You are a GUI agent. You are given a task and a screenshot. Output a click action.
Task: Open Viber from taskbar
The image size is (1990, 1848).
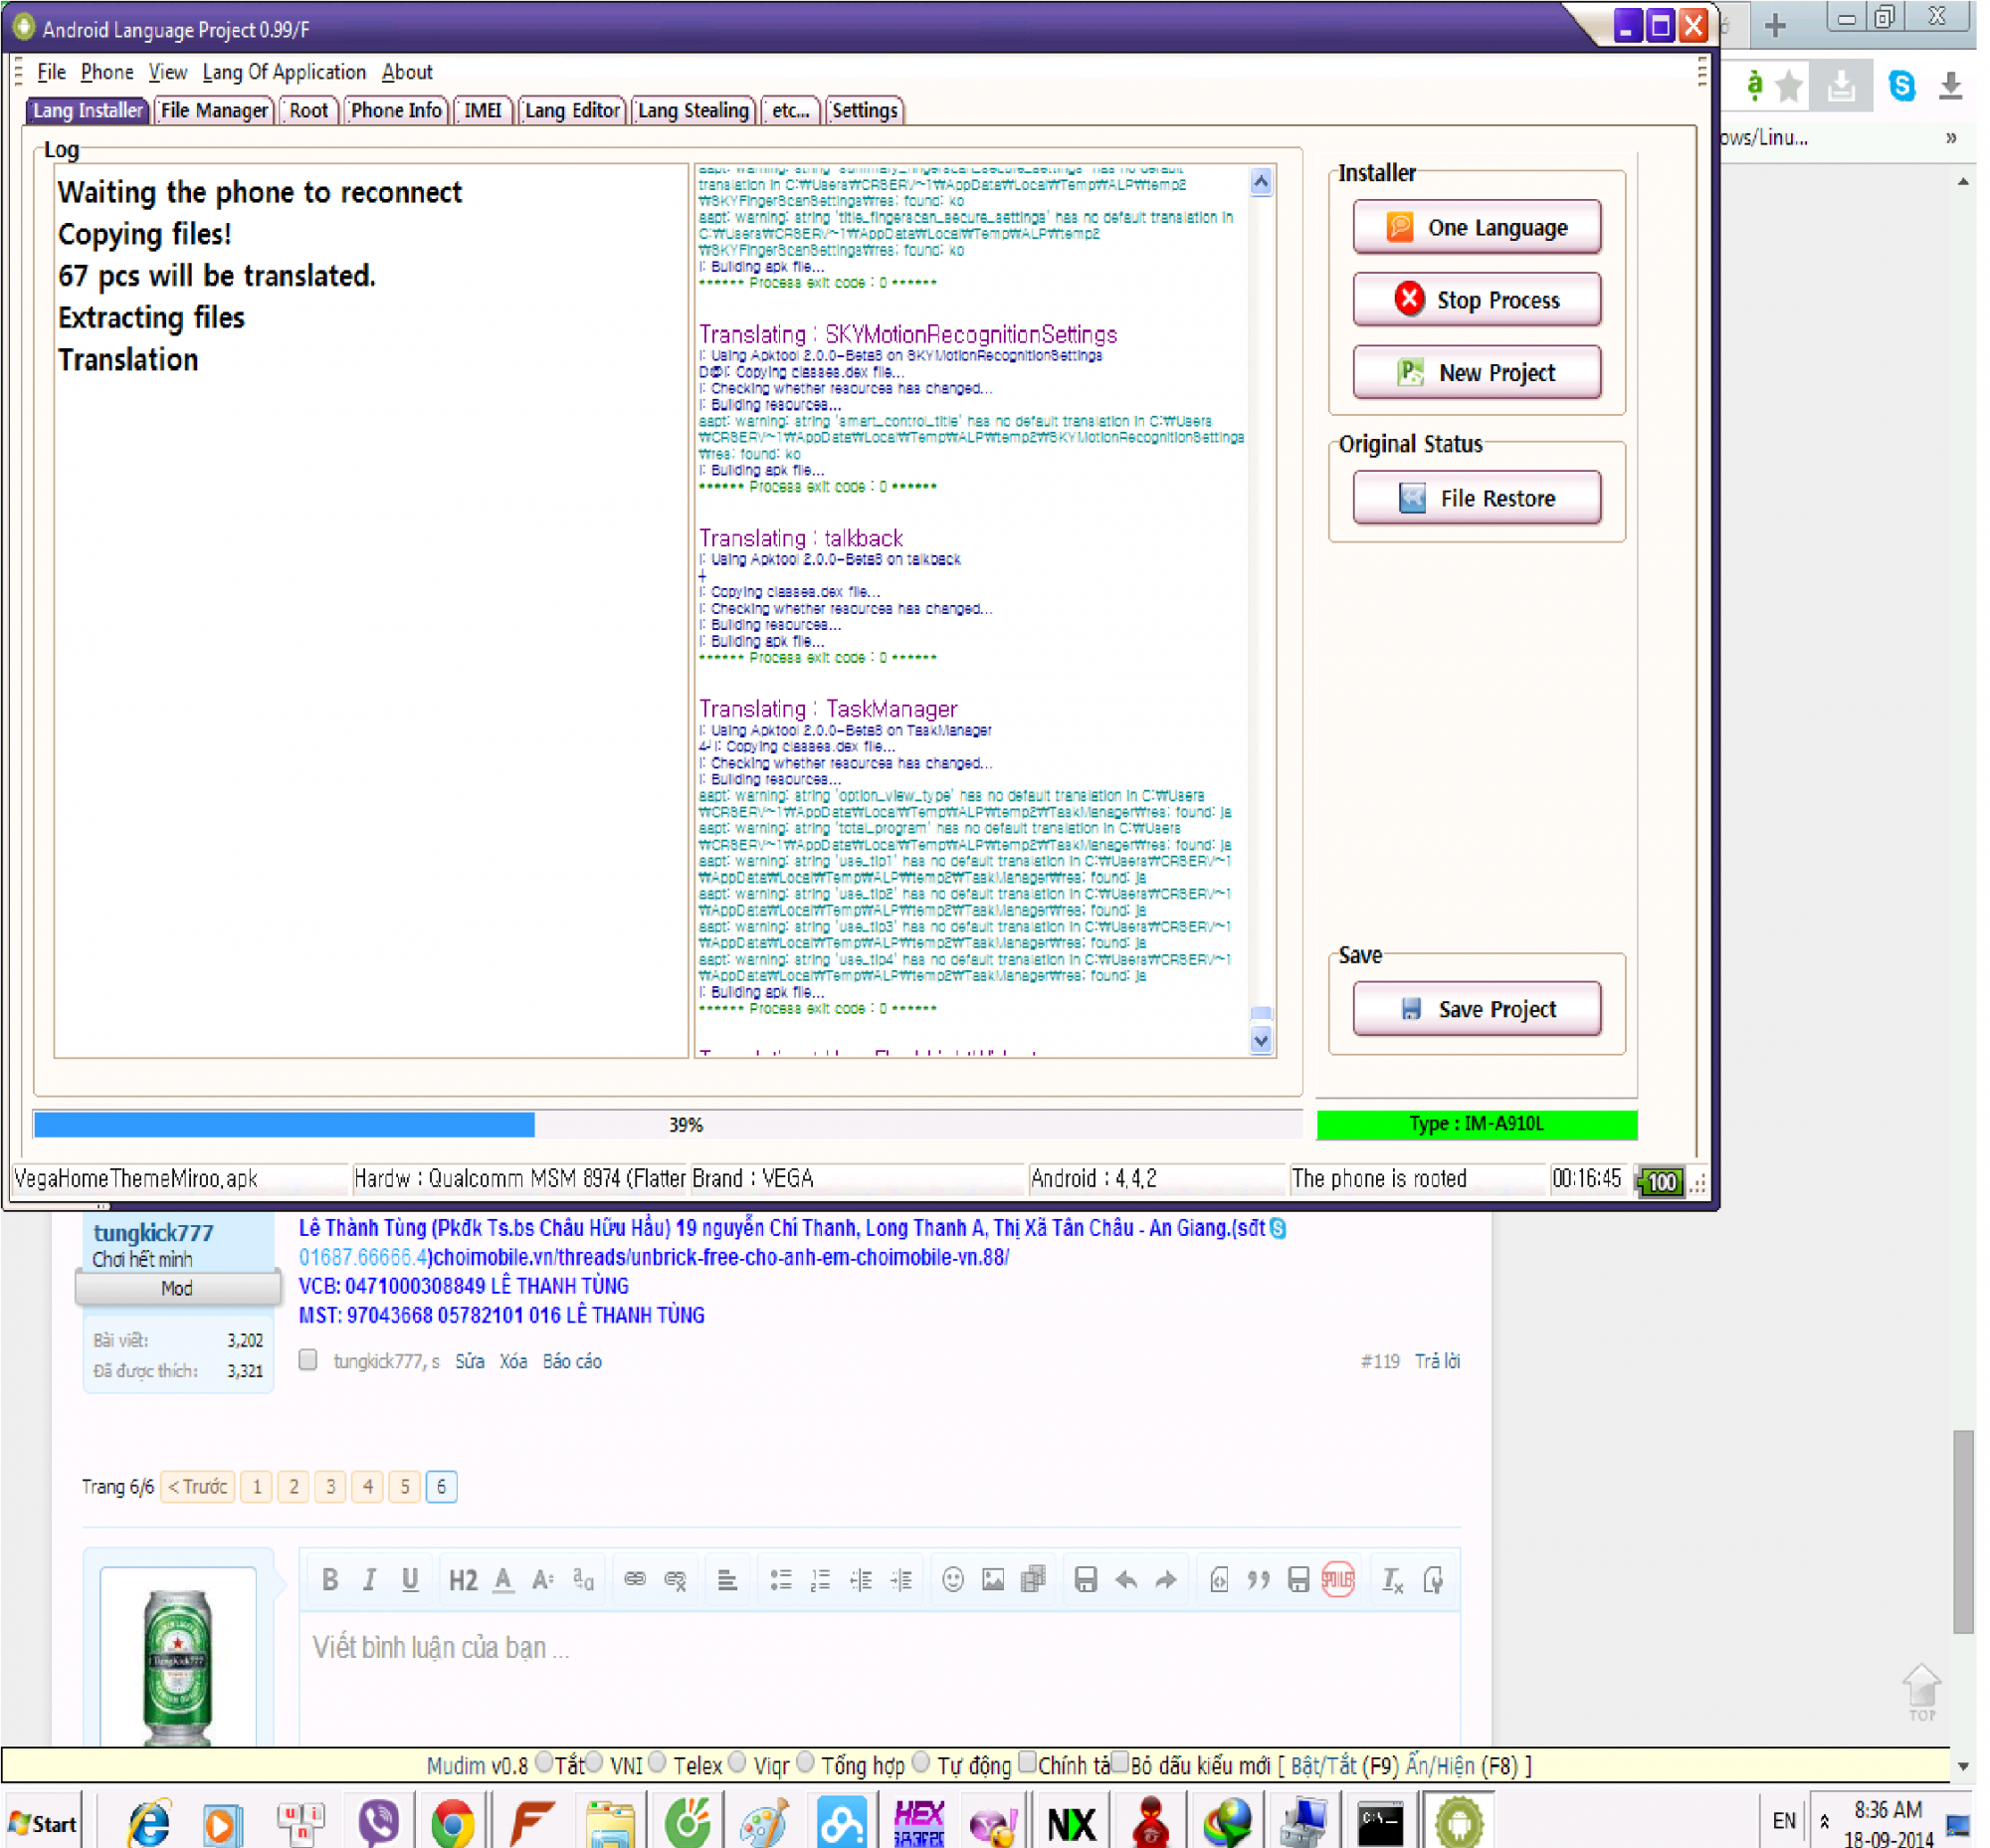[379, 1823]
